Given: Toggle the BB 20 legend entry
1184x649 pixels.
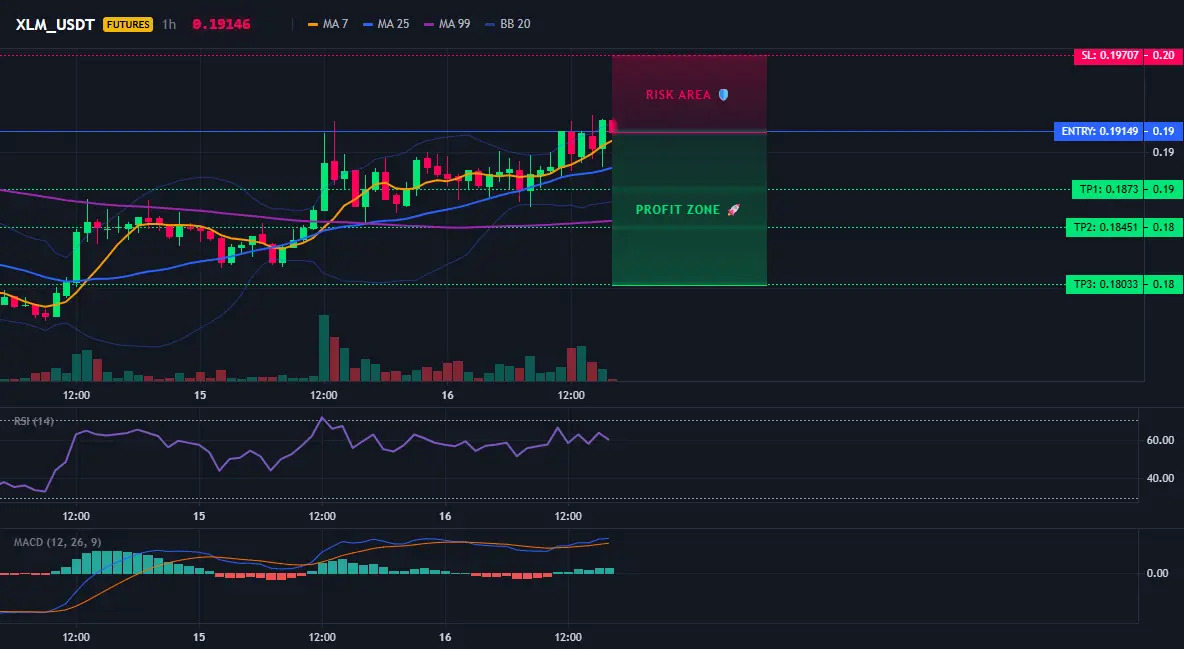Looking at the screenshot, I should [508, 24].
